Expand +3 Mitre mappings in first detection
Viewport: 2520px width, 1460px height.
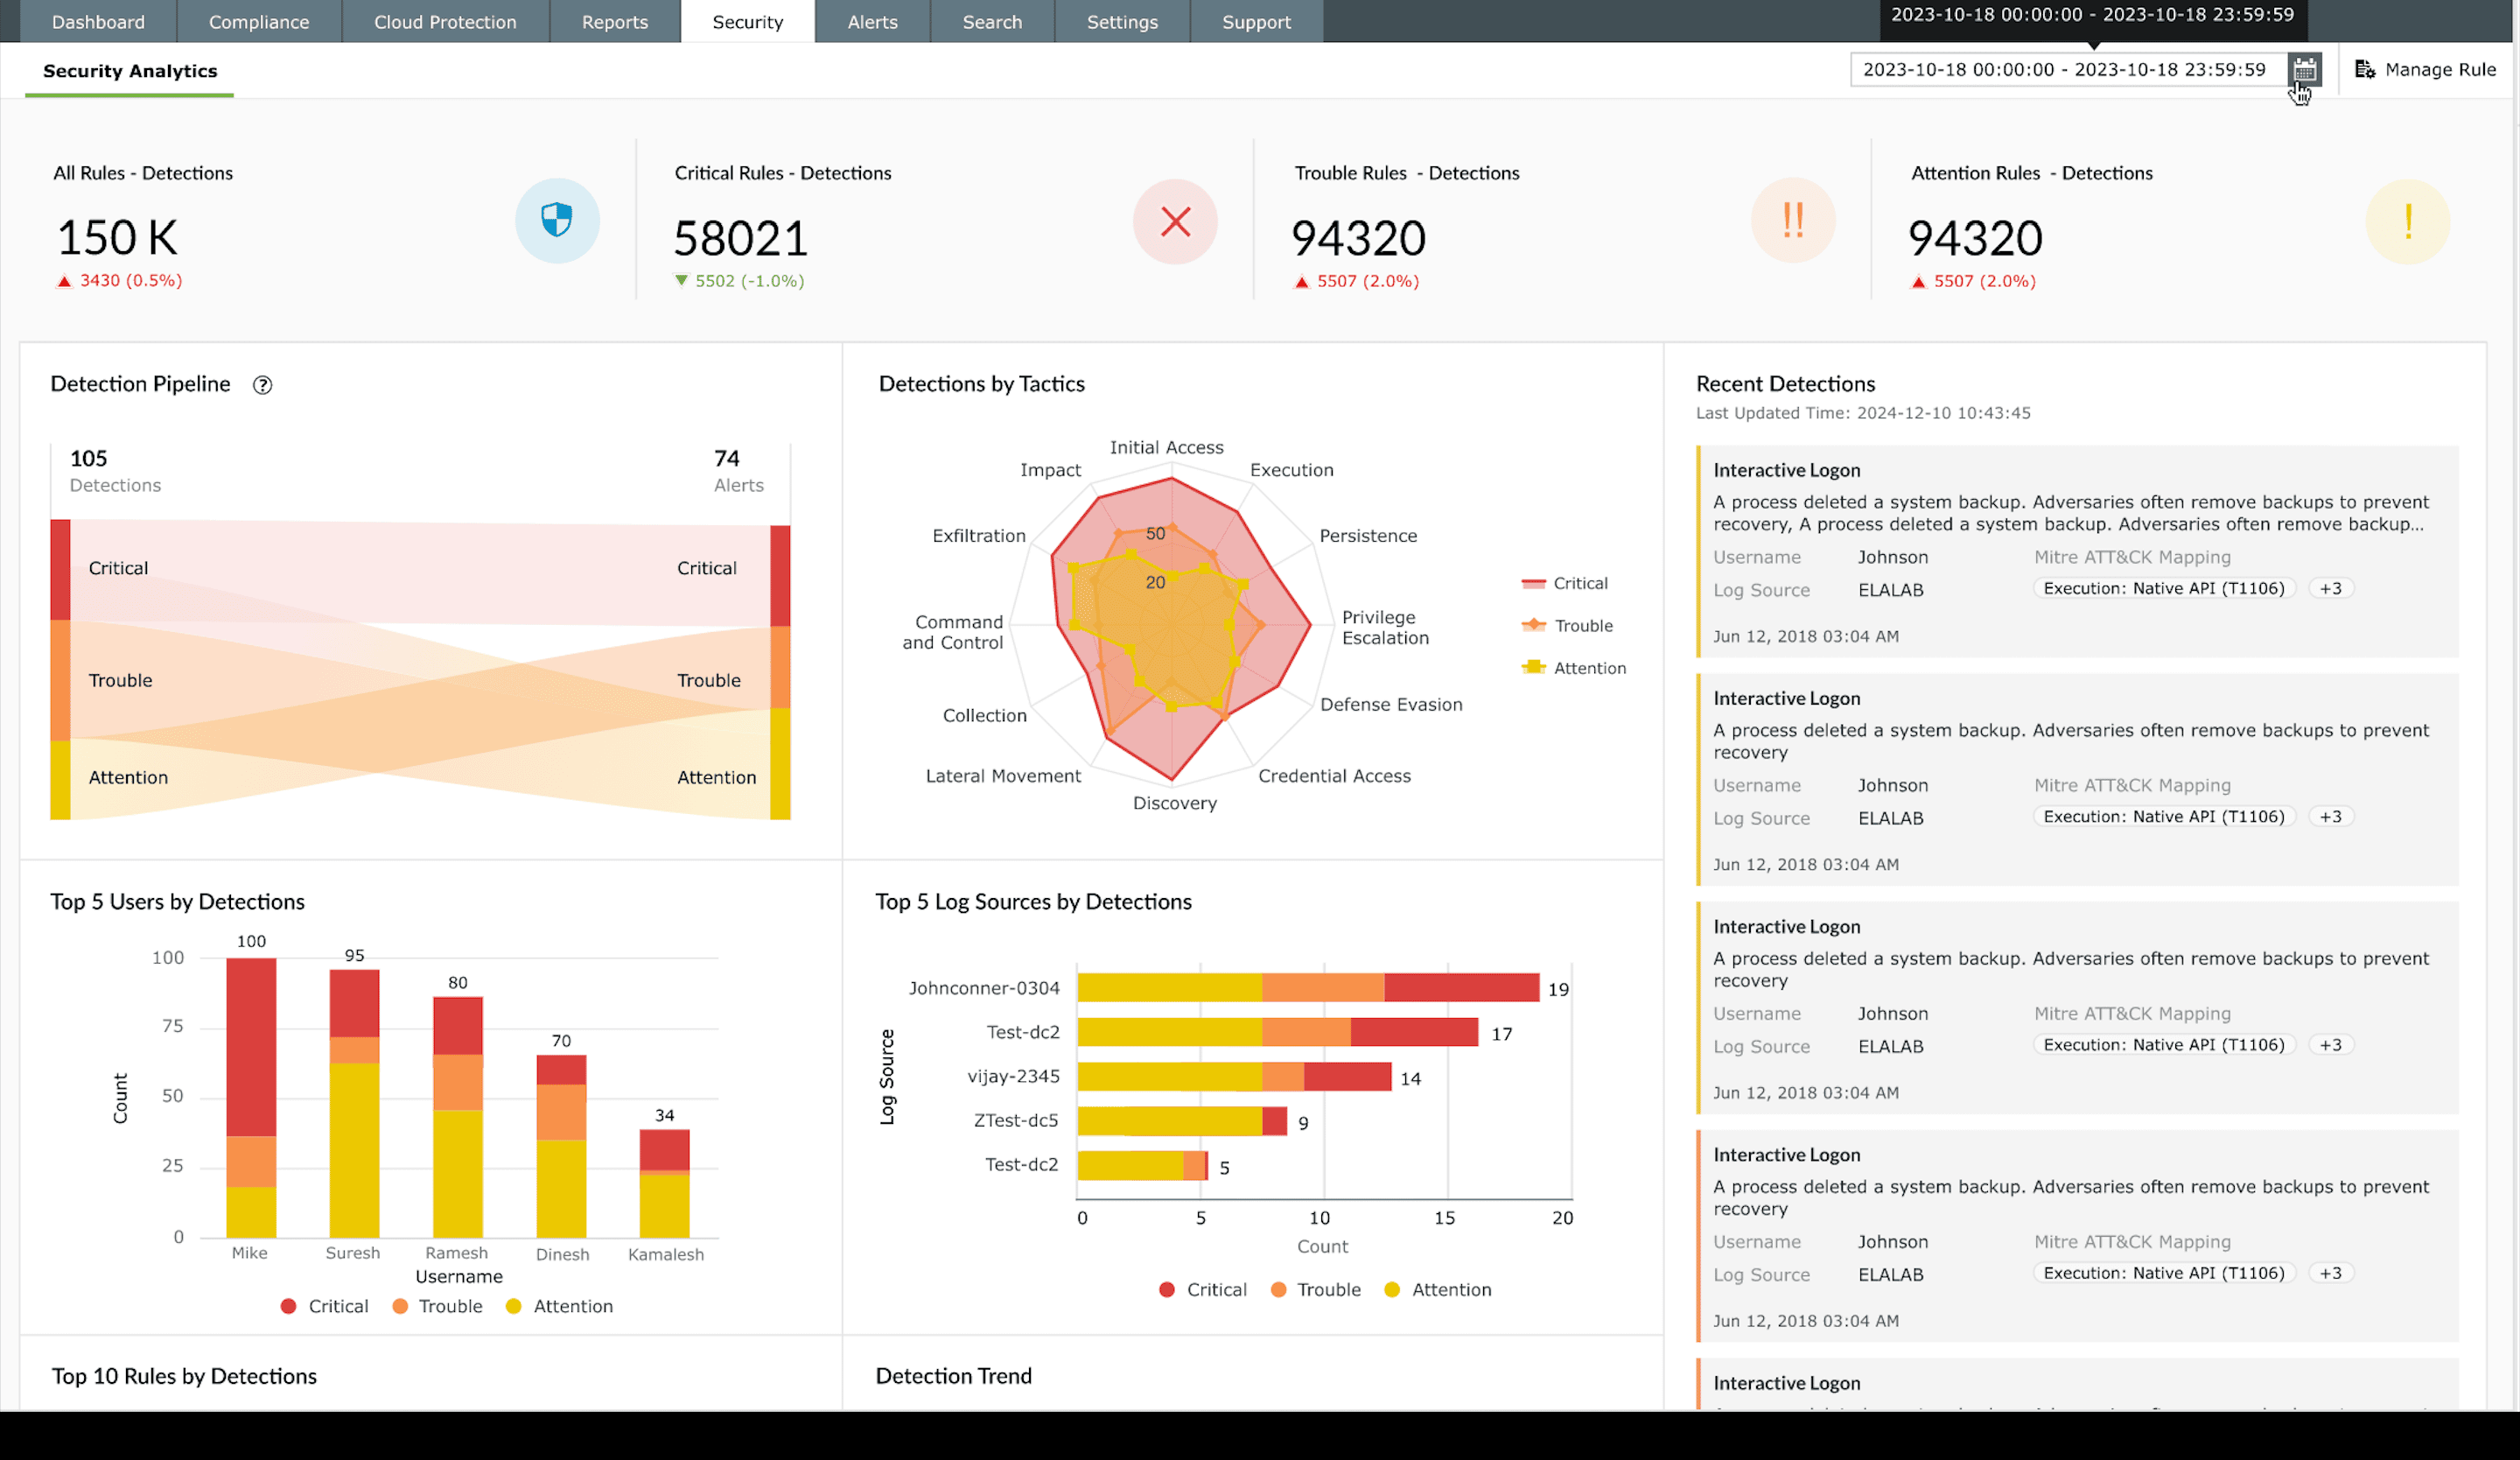pyautogui.click(x=2331, y=589)
